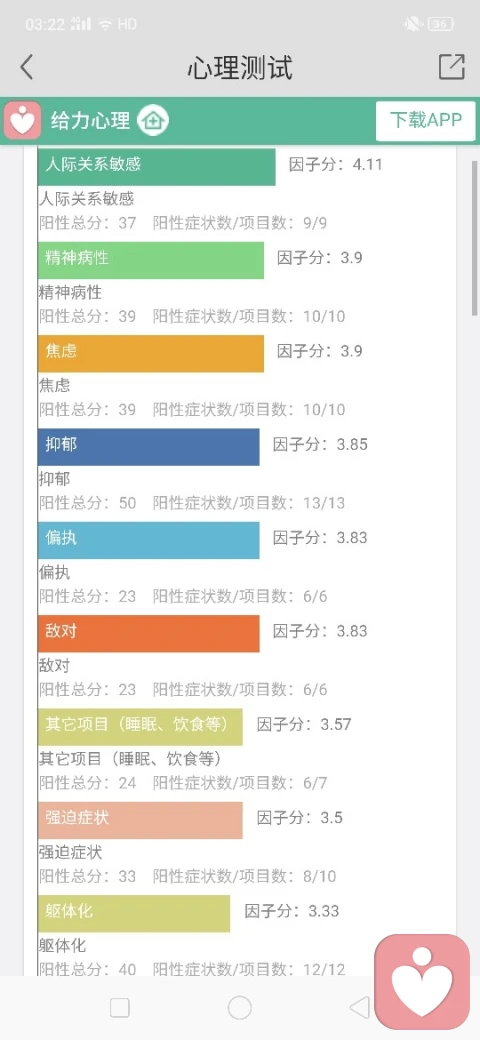Tap the red-orange 敌对 bar

149,633
